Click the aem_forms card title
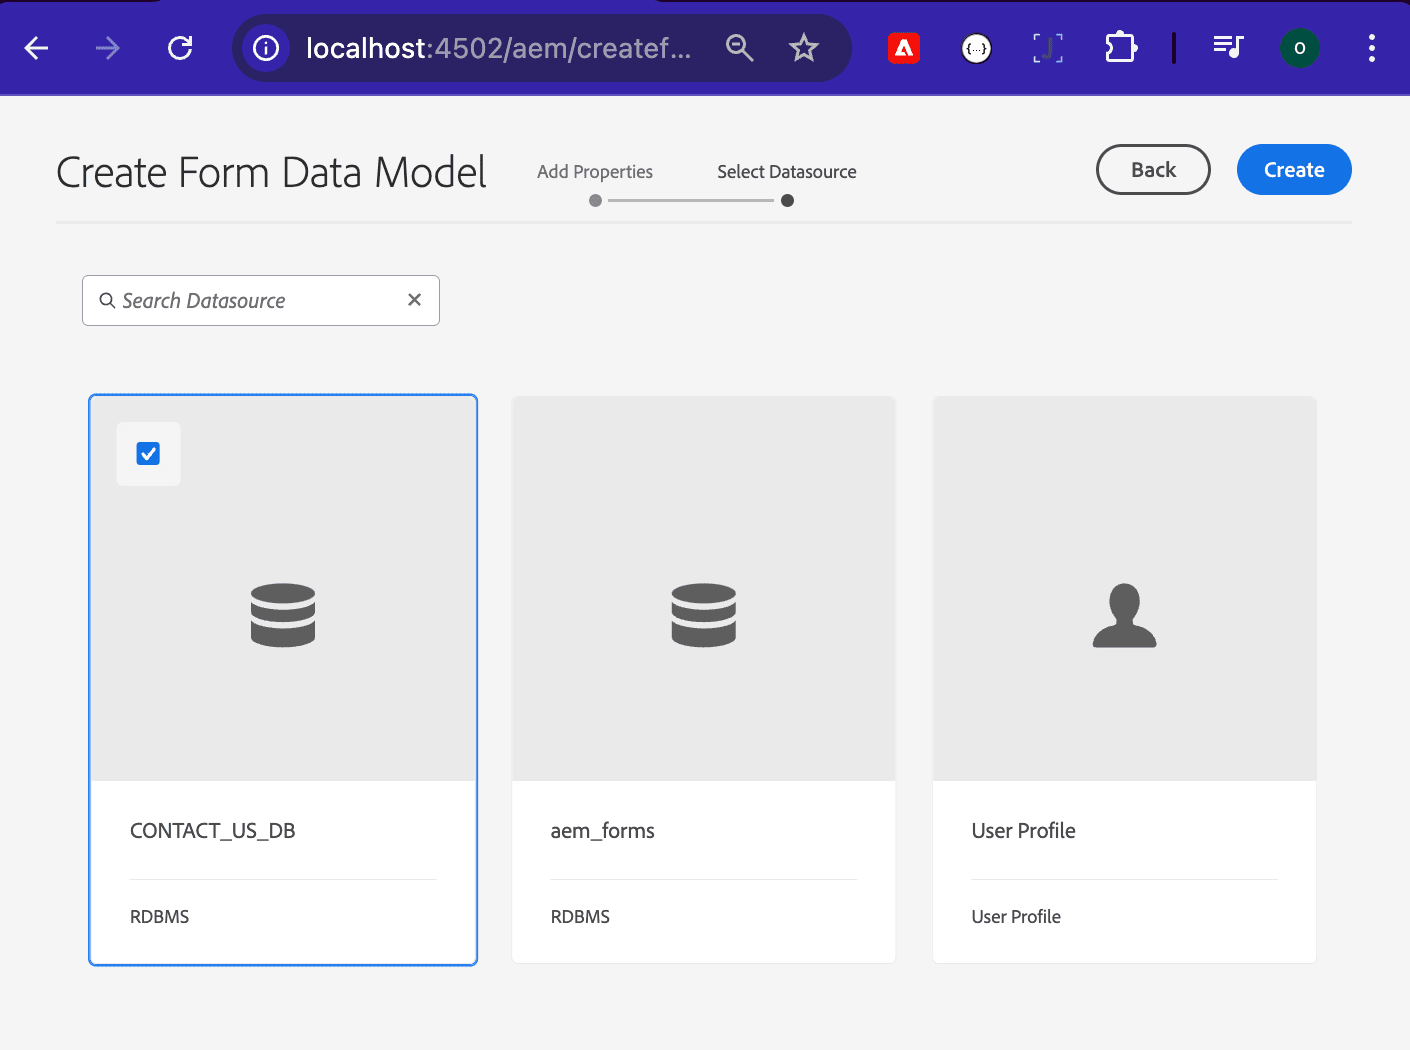The height and width of the screenshot is (1050, 1410). (x=603, y=831)
